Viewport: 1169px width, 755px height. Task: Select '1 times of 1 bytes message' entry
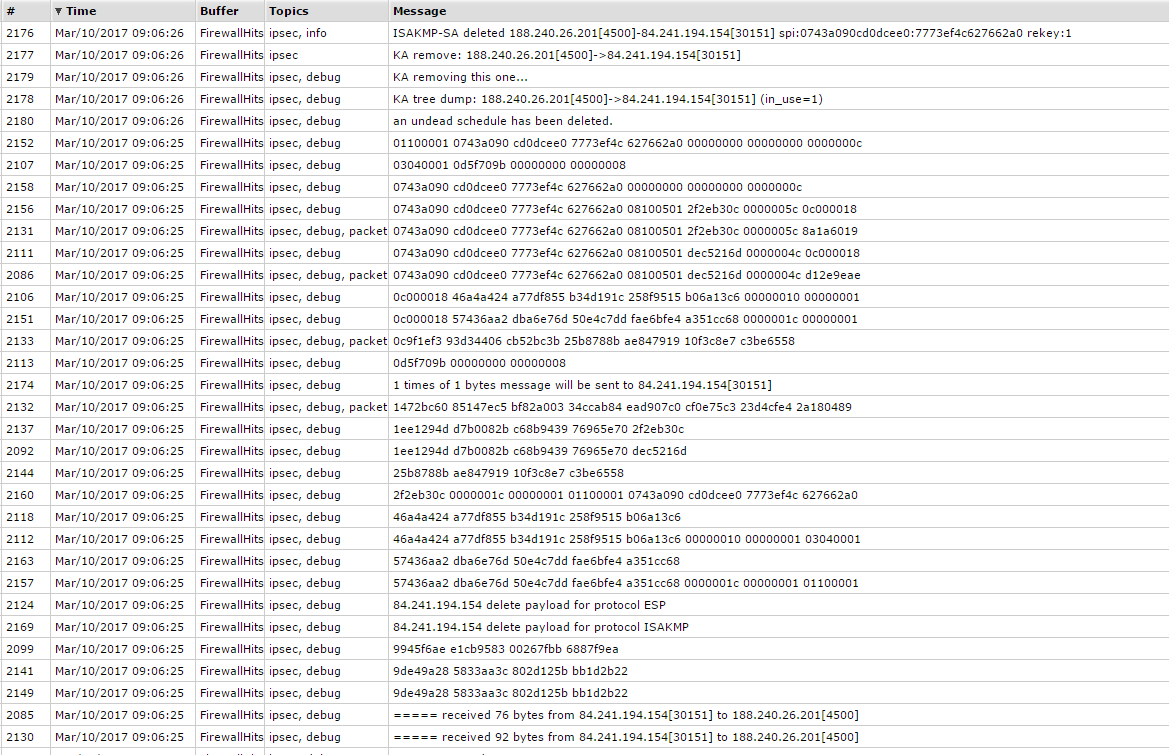(x=582, y=385)
